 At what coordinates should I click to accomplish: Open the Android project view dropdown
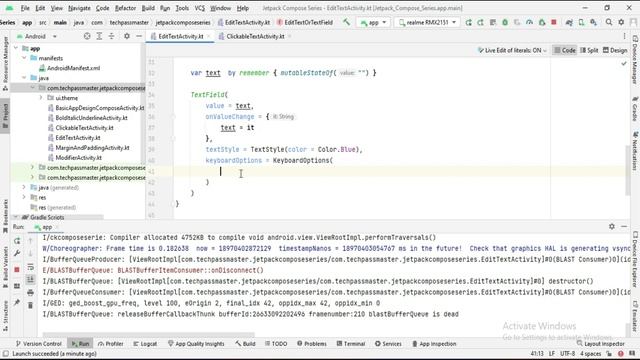[x=37, y=36]
